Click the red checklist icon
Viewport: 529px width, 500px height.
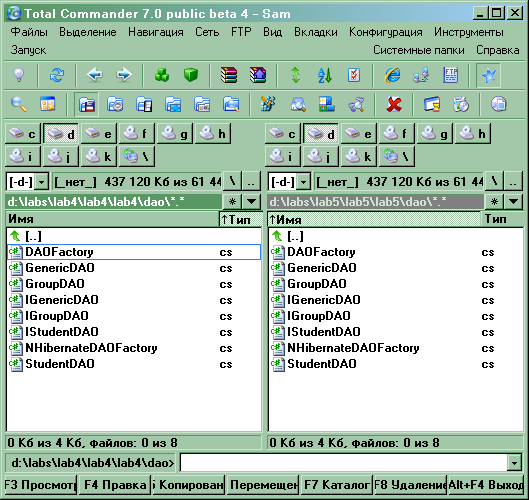click(354, 75)
